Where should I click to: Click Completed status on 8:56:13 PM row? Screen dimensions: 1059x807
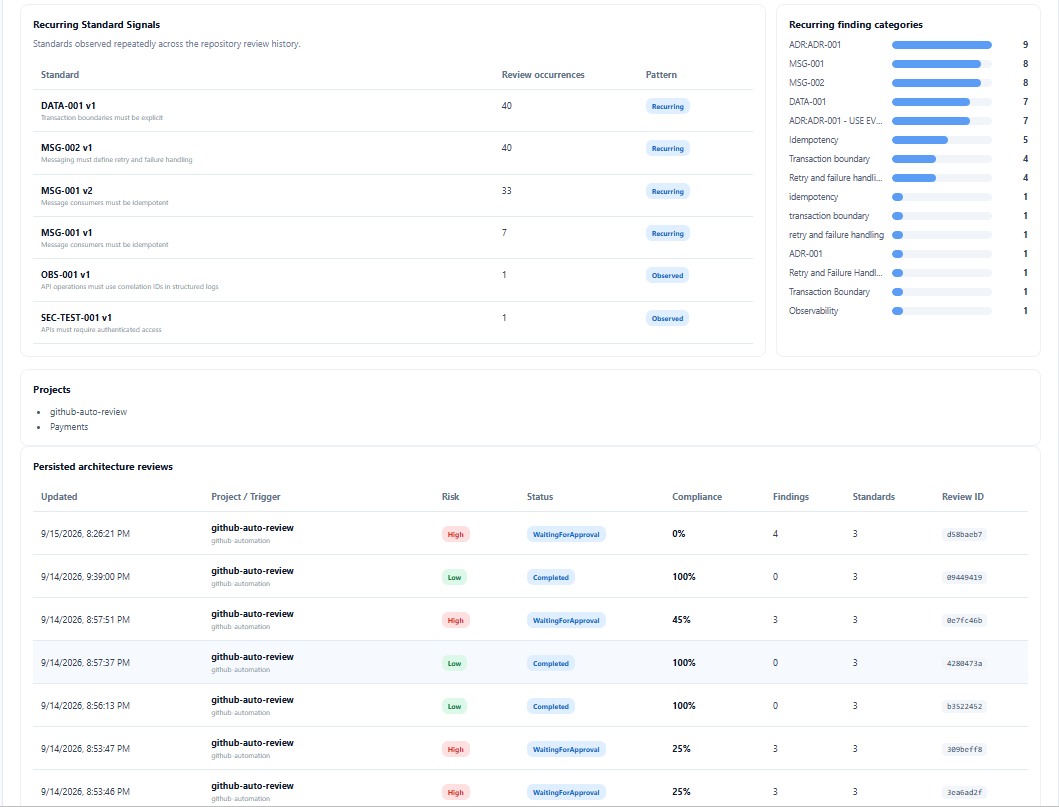click(550, 706)
